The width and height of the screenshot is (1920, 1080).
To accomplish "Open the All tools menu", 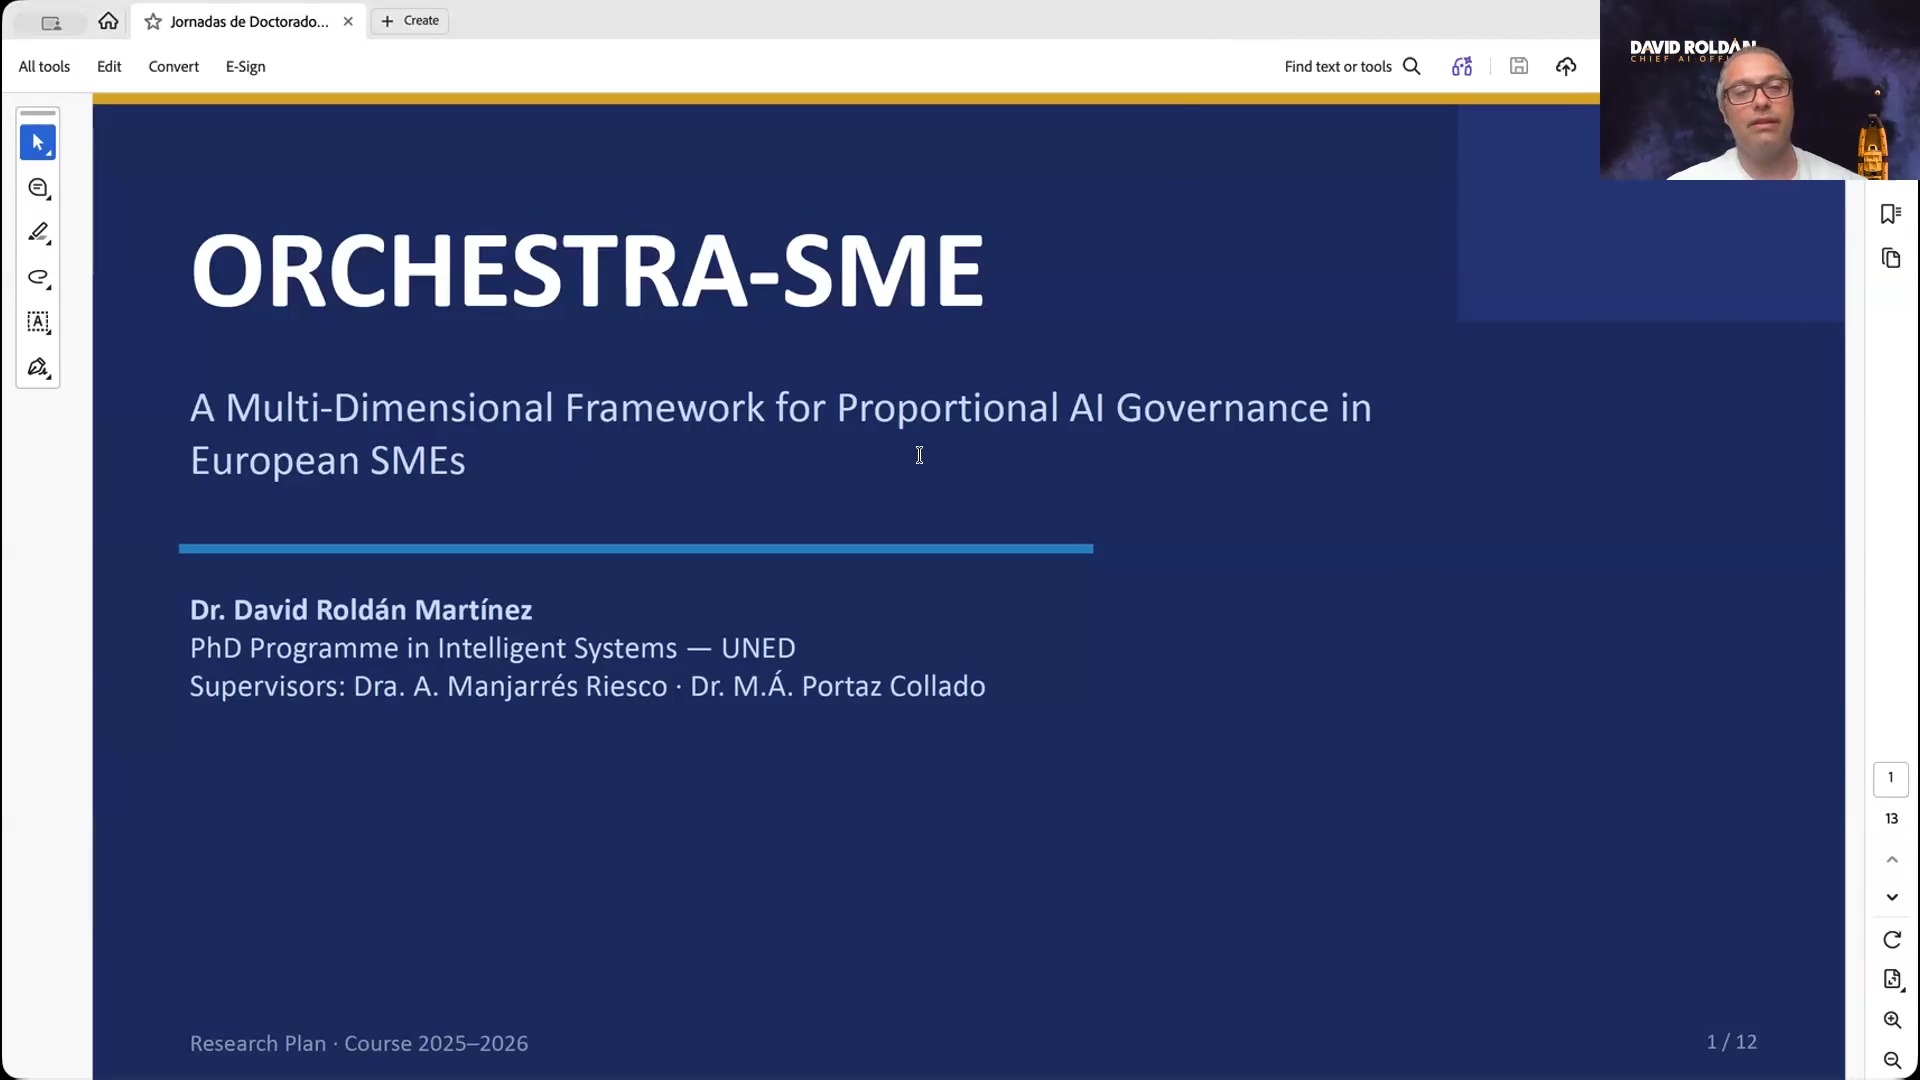I will click(44, 66).
